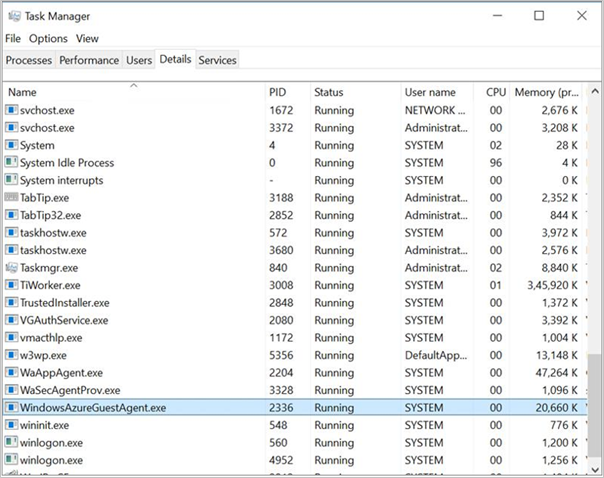Open the File menu
The image size is (604, 478).
[13, 39]
